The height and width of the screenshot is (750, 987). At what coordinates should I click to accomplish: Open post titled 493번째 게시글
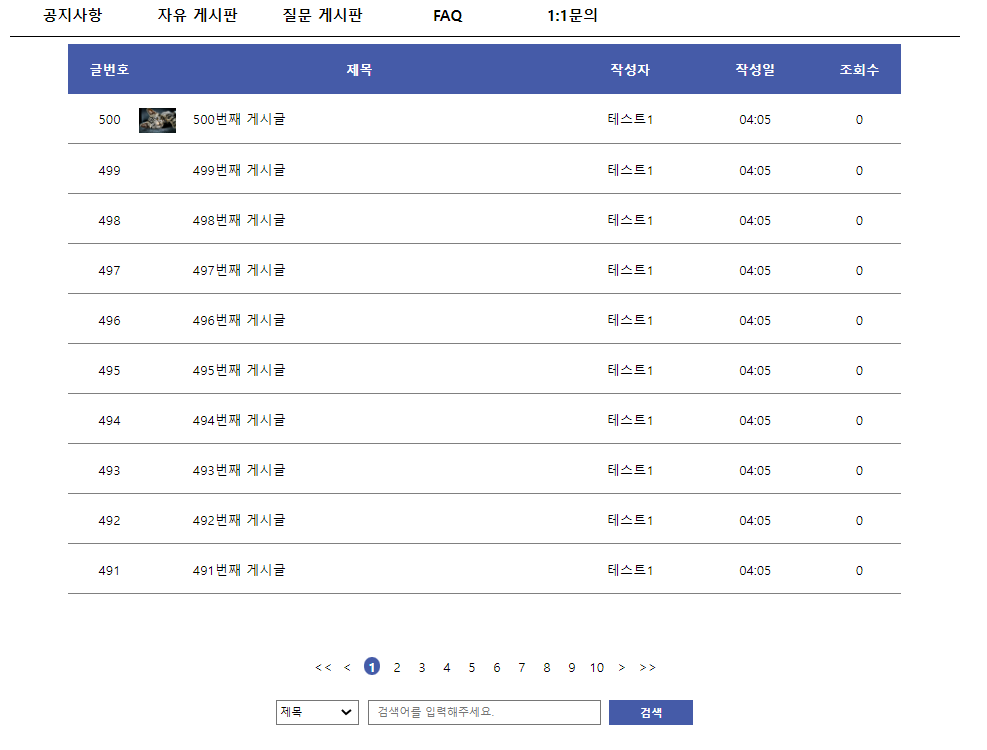(239, 470)
